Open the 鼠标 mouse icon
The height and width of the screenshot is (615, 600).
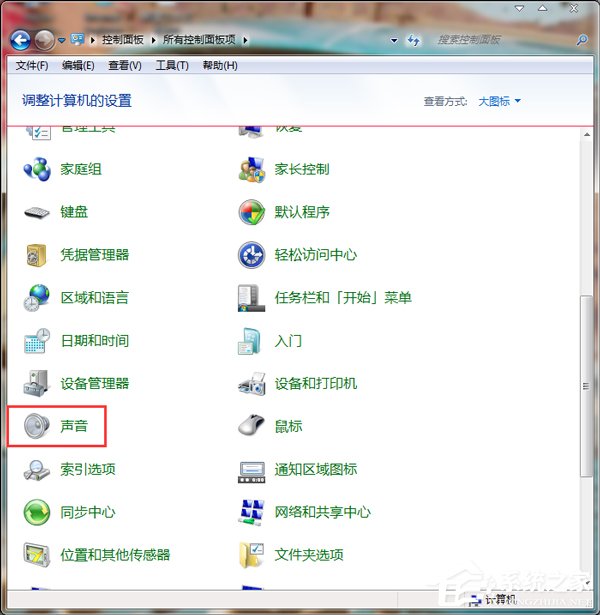click(x=251, y=426)
